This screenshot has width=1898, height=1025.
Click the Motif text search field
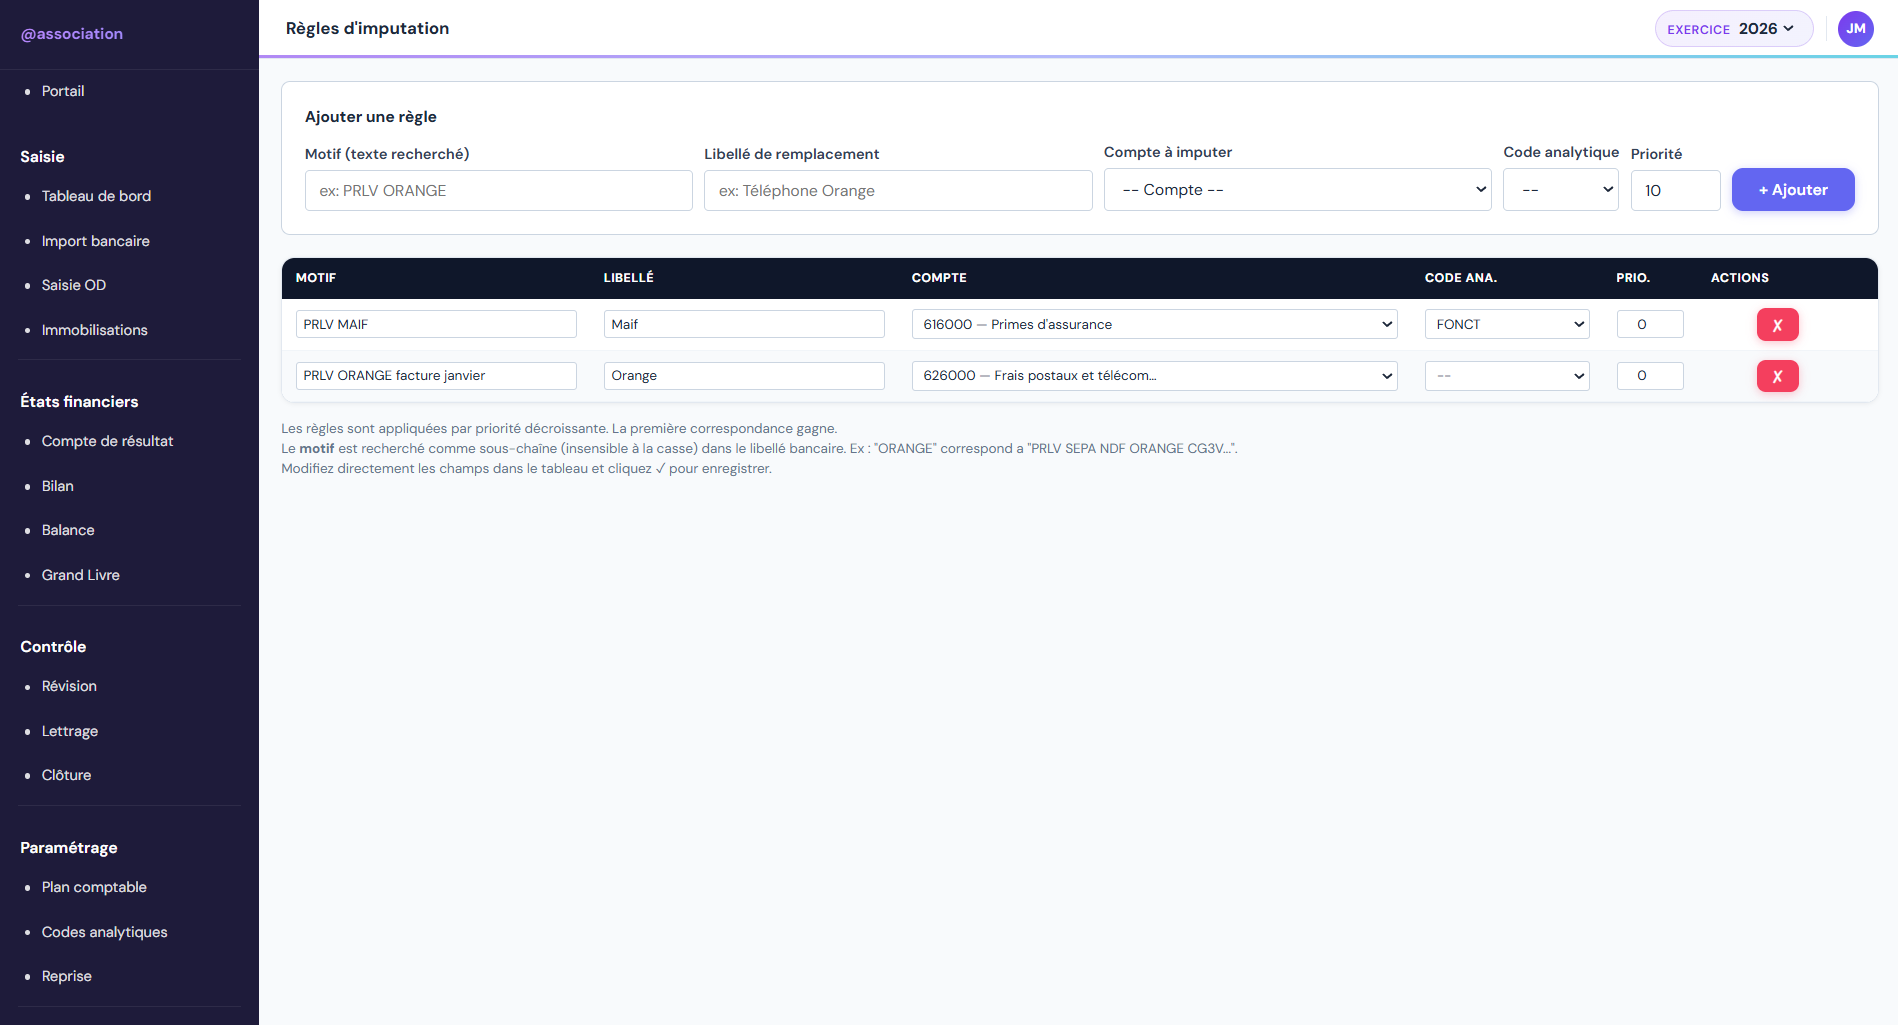498,191
